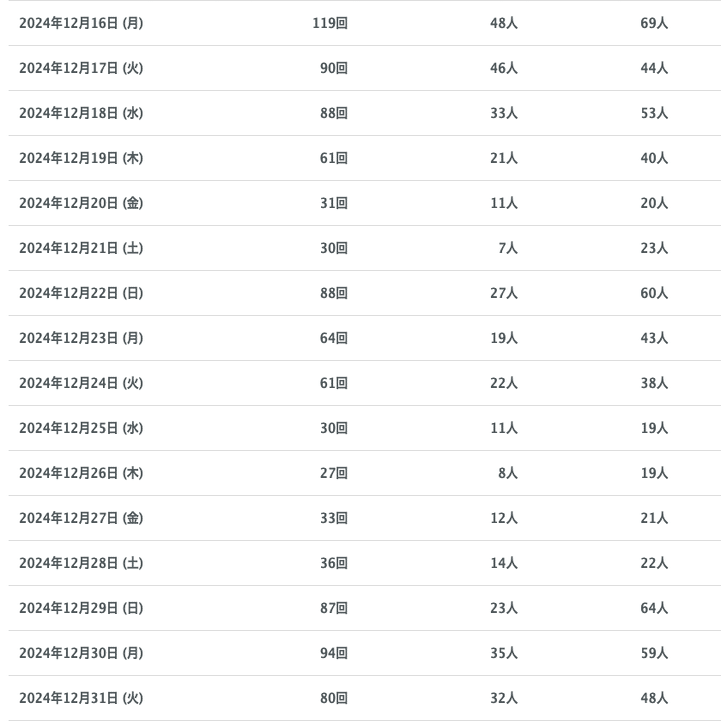The height and width of the screenshot is (721, 721).
Task: Select the 2024年12月20日 (金) row date
Action: coord(81,203)
